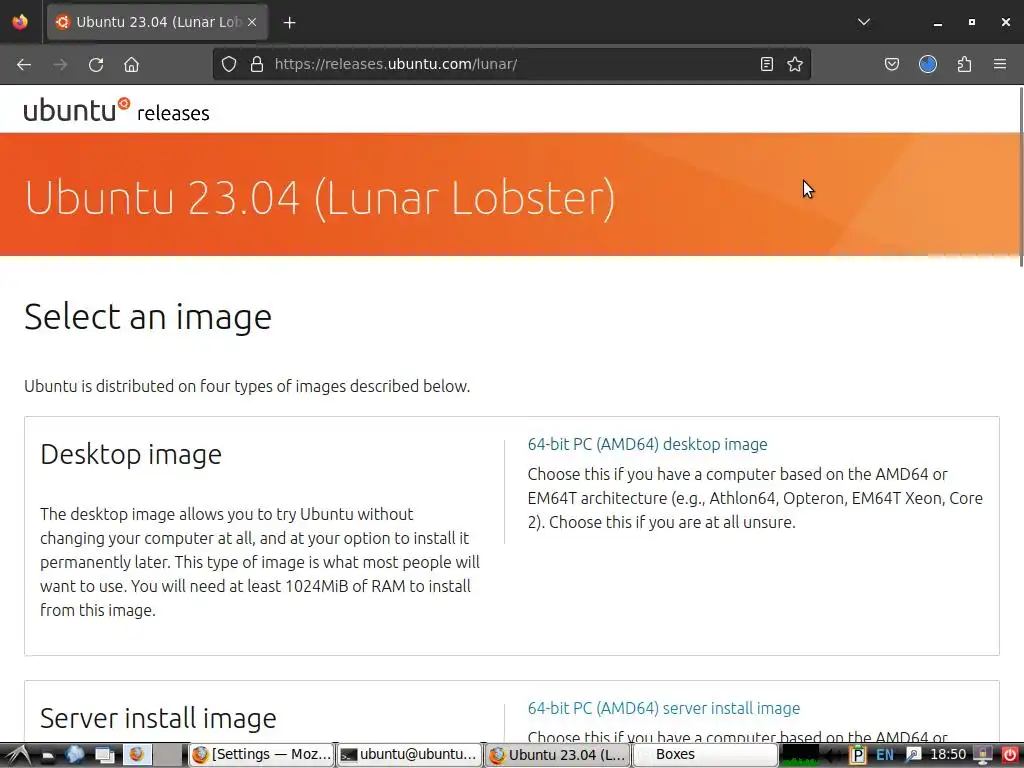Switch to the Firefox desktop pager icon

coord(137,755)
